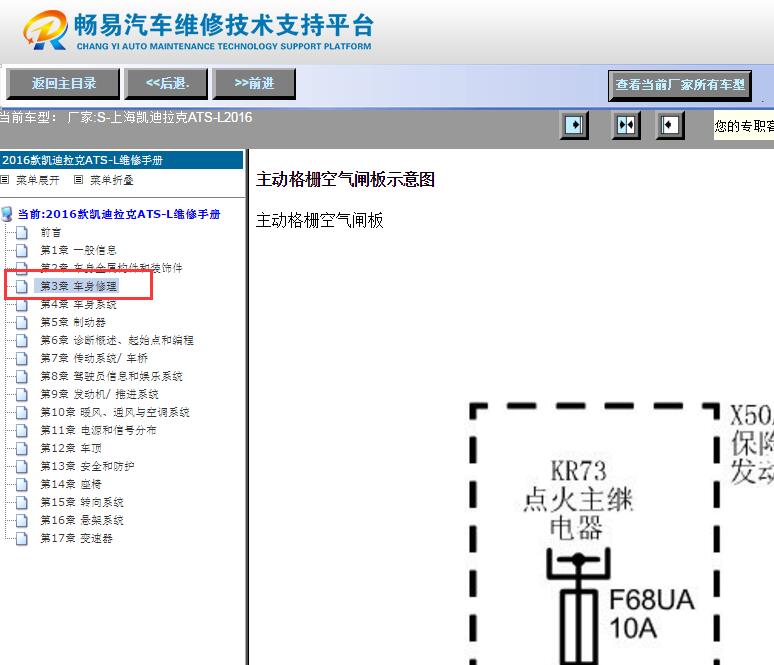Click the root manual tree icon
Image resolution: width=774 pixels, height=665 pixels.
coord(7,214)
